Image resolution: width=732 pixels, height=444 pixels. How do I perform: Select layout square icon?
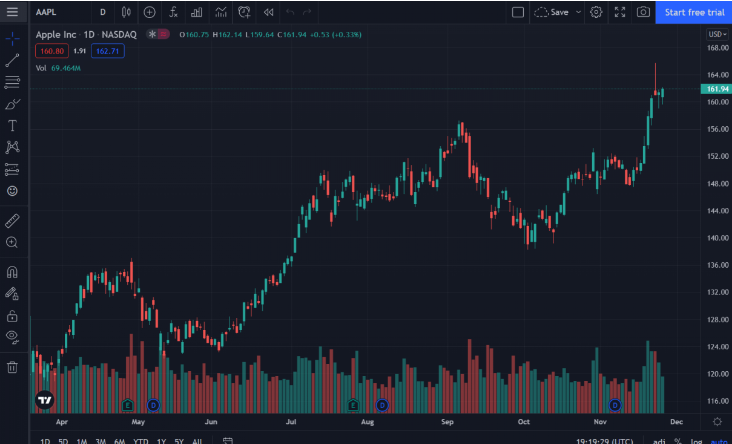(x=518, y=12)
